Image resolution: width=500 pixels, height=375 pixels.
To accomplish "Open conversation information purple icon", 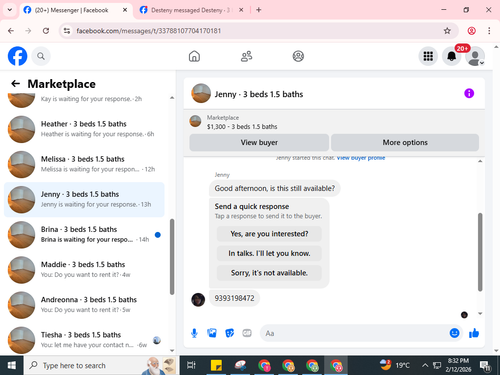I will (469, 93).
